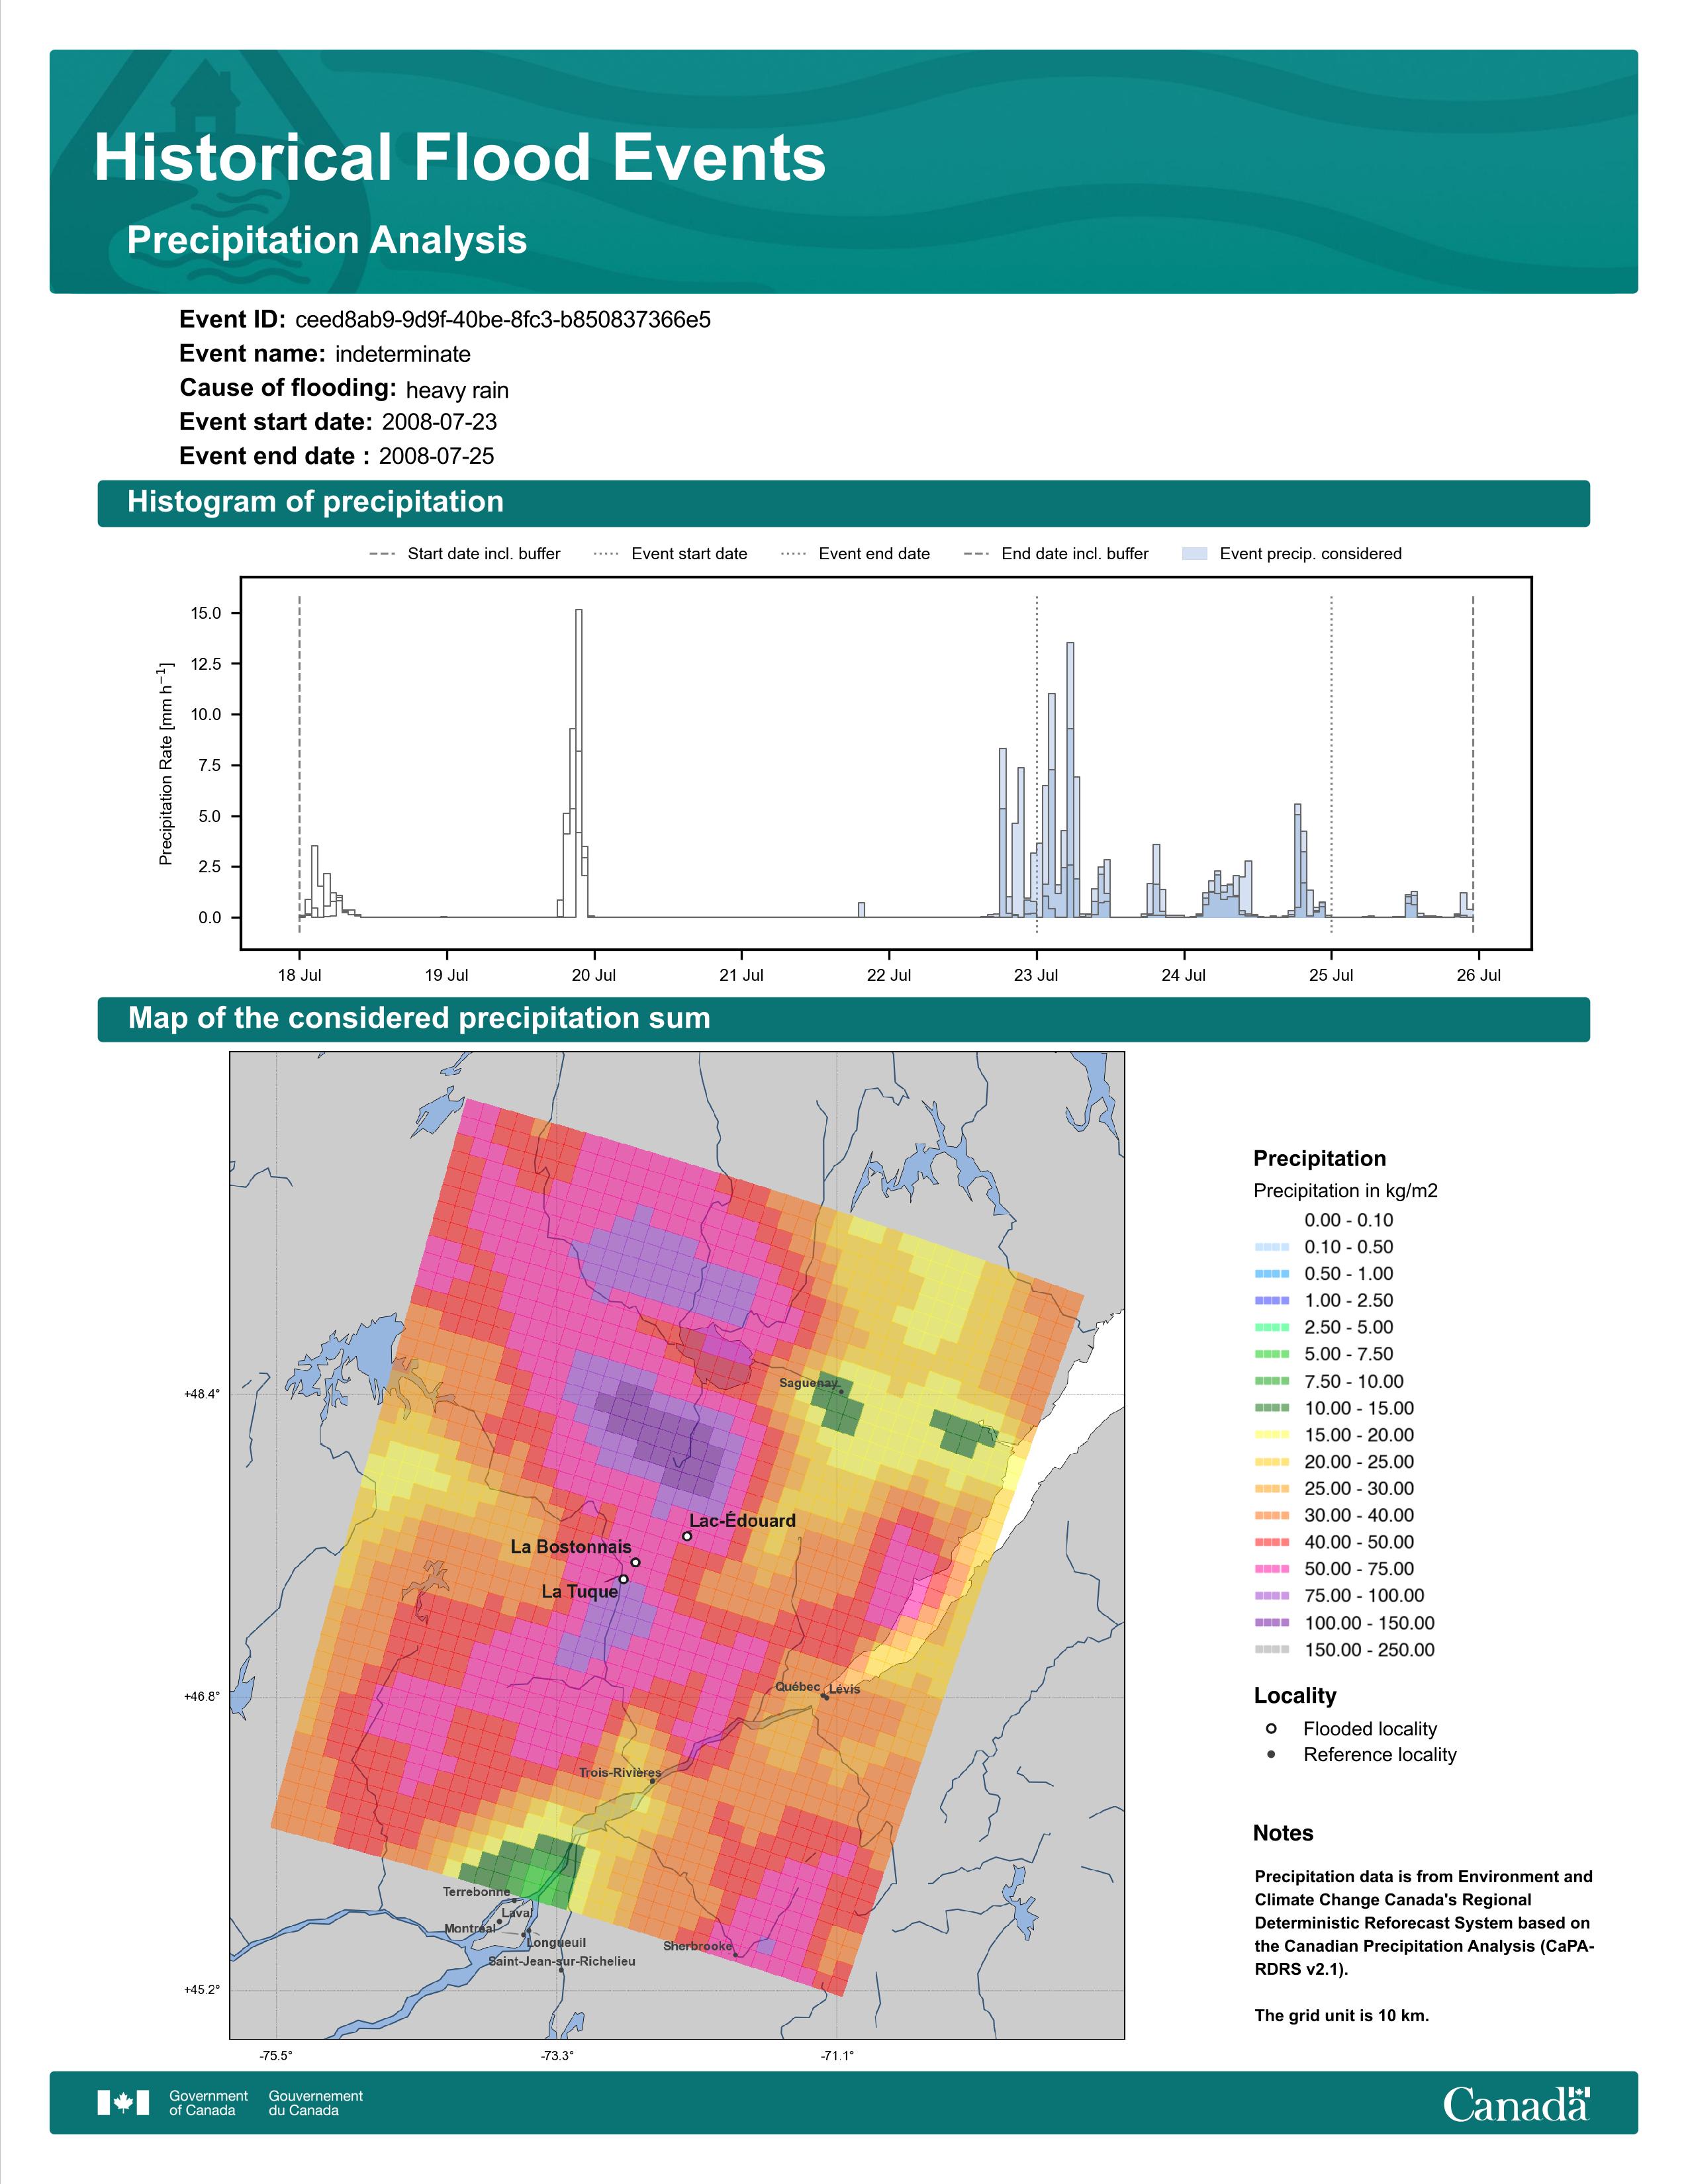Click the Québec label on the map
This screenshot has width=1688, height=2184.
797,1687
